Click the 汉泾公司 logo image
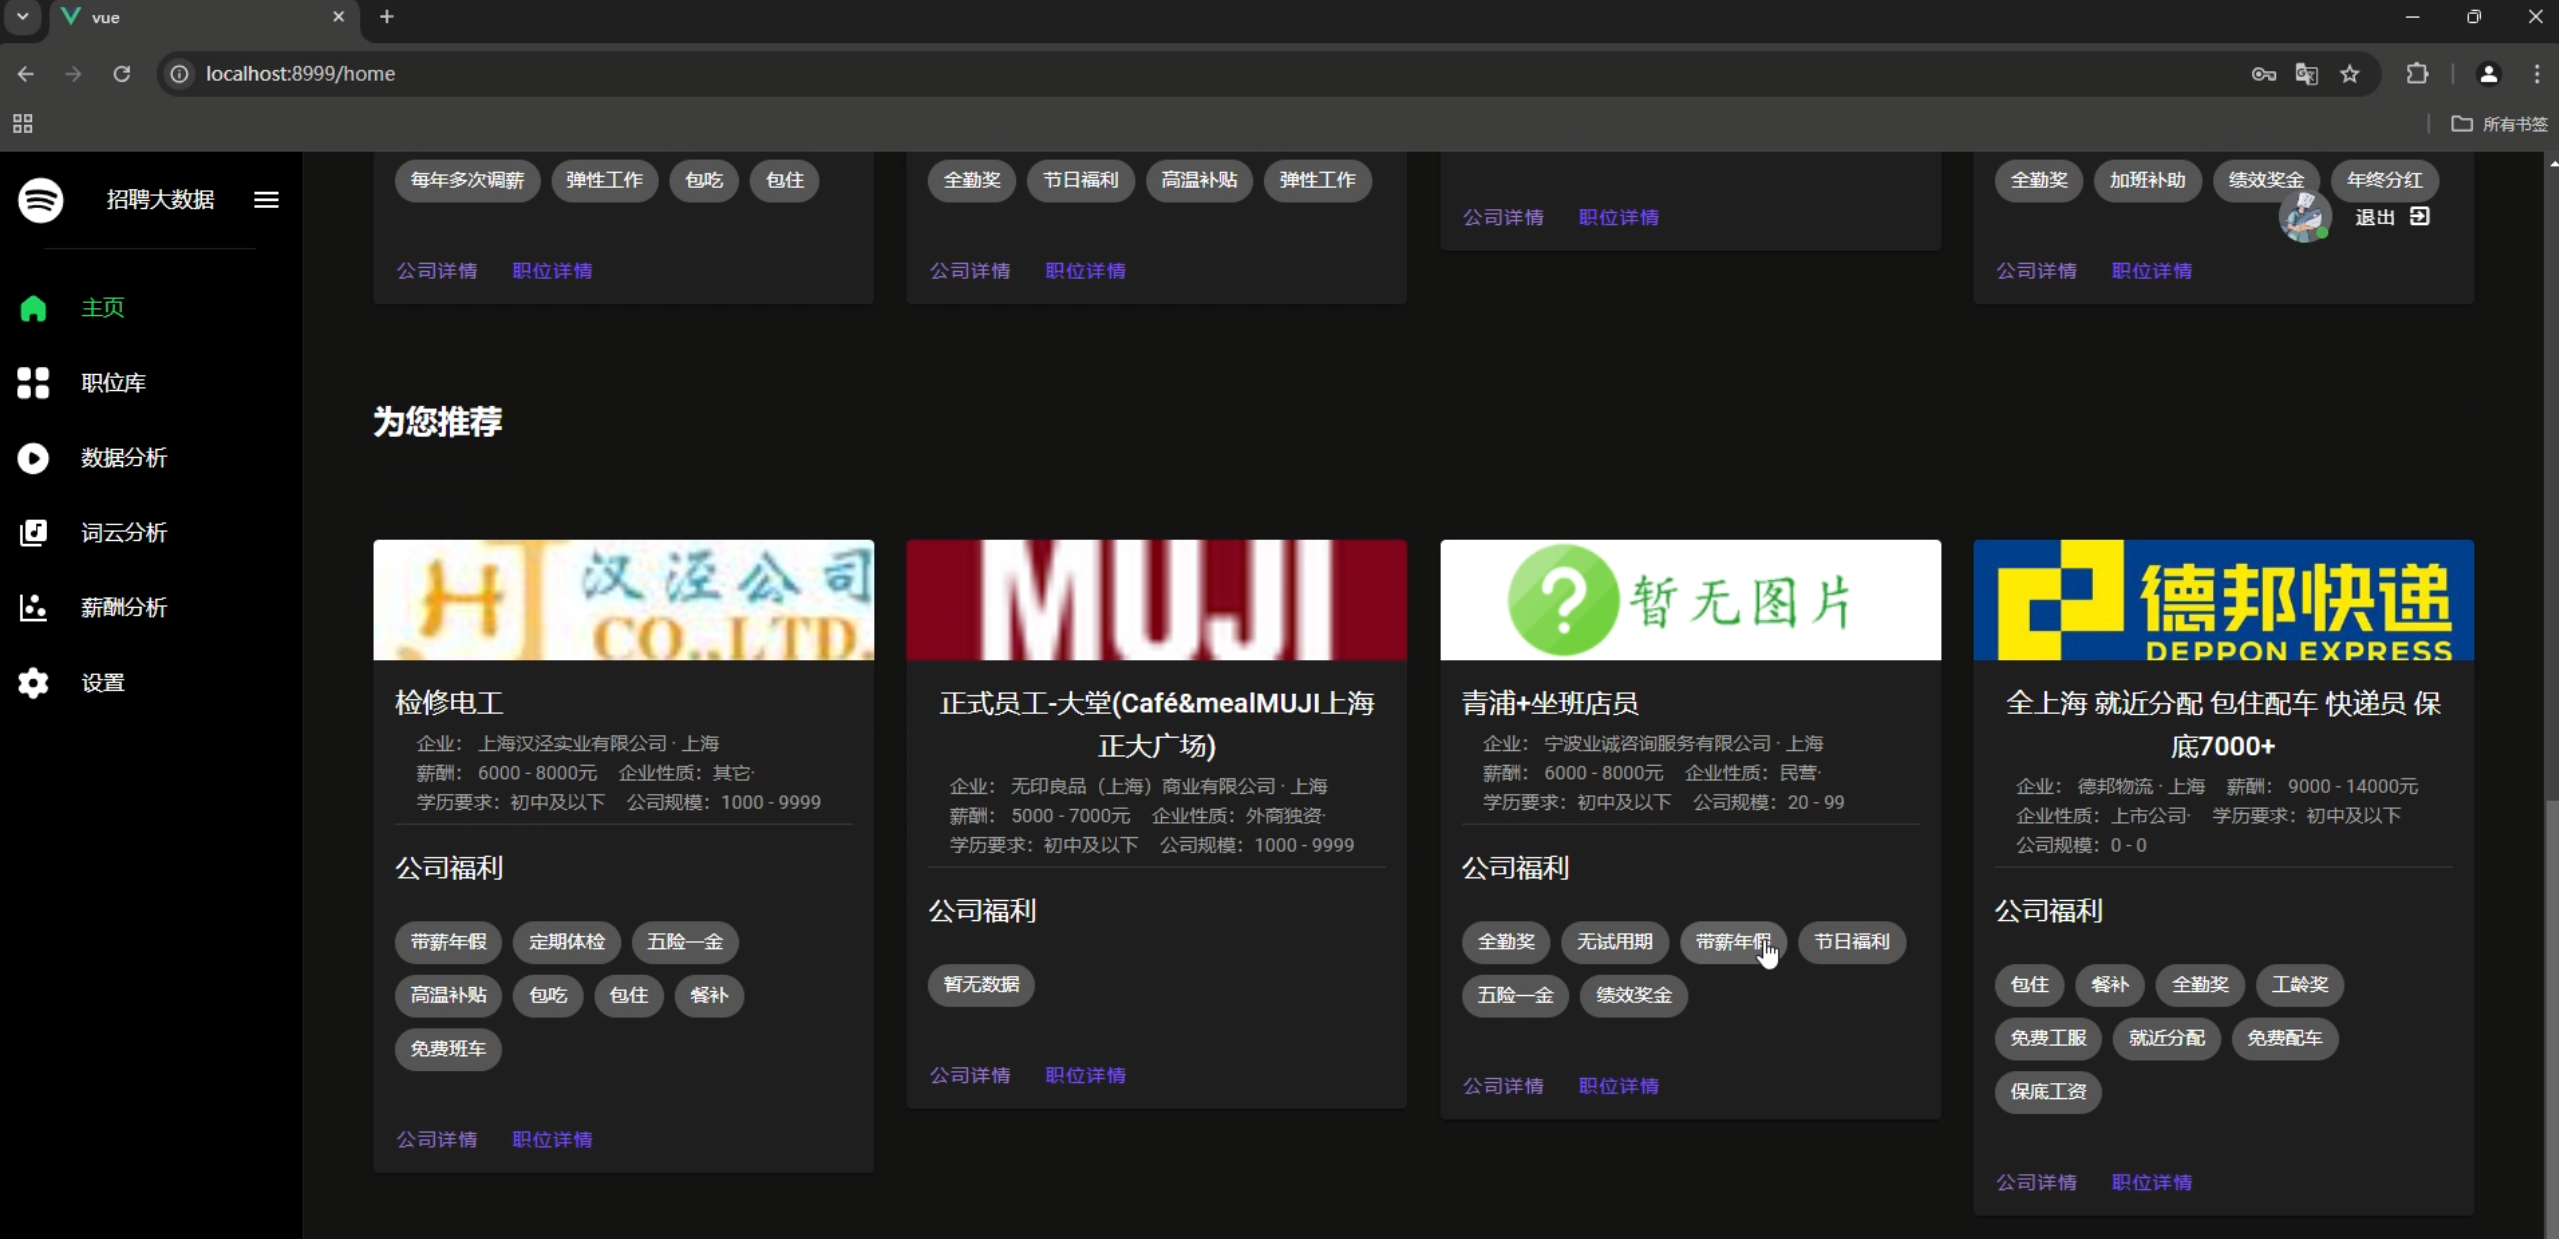Image resolution: width=2559 pixels, height=1239 pixels. coord(624,600)
